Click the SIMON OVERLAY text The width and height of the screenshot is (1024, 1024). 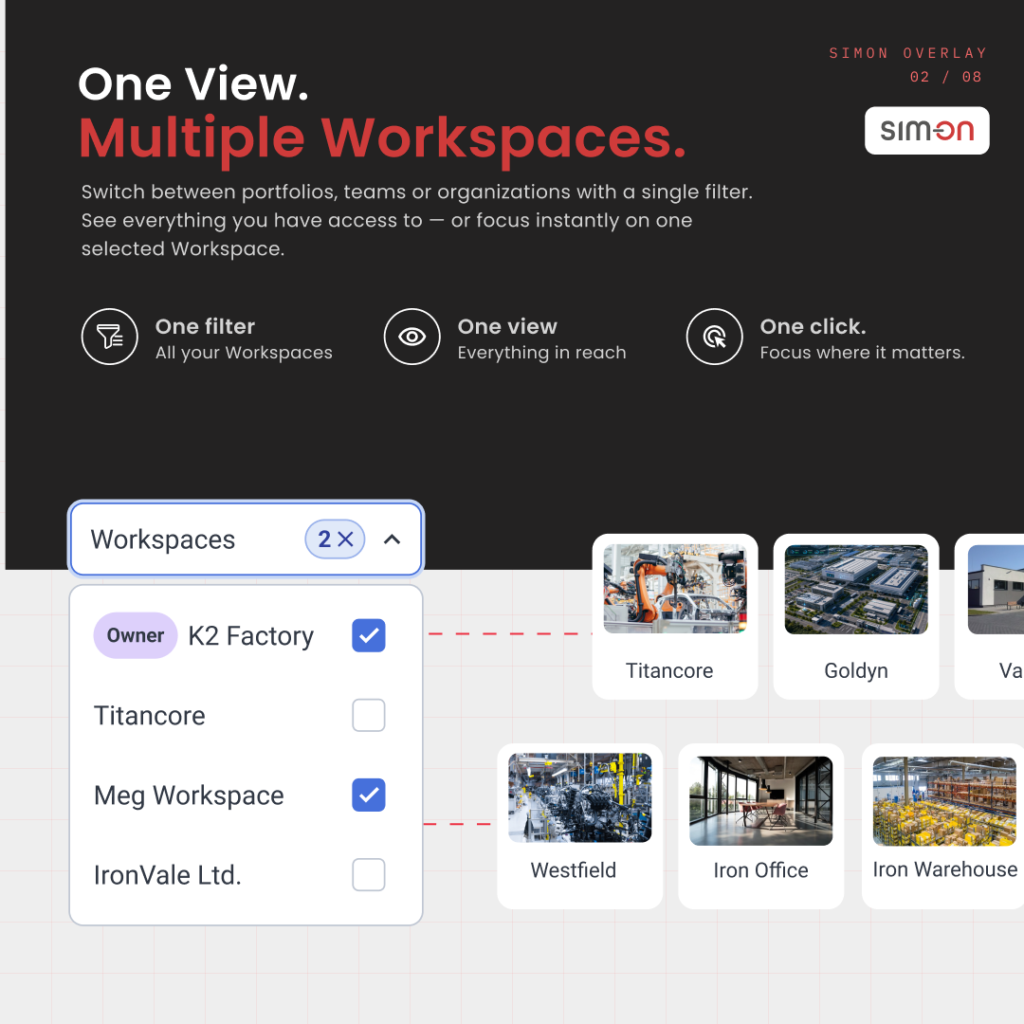click(x=908, y=53)
